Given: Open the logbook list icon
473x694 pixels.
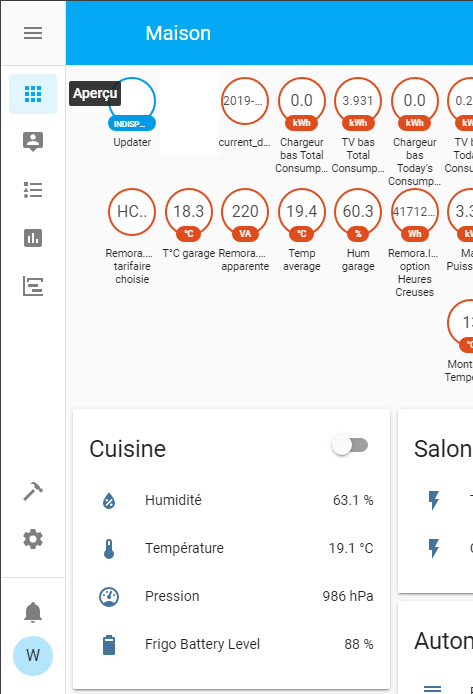Looking at the screenshot, I should pos(33,190).
